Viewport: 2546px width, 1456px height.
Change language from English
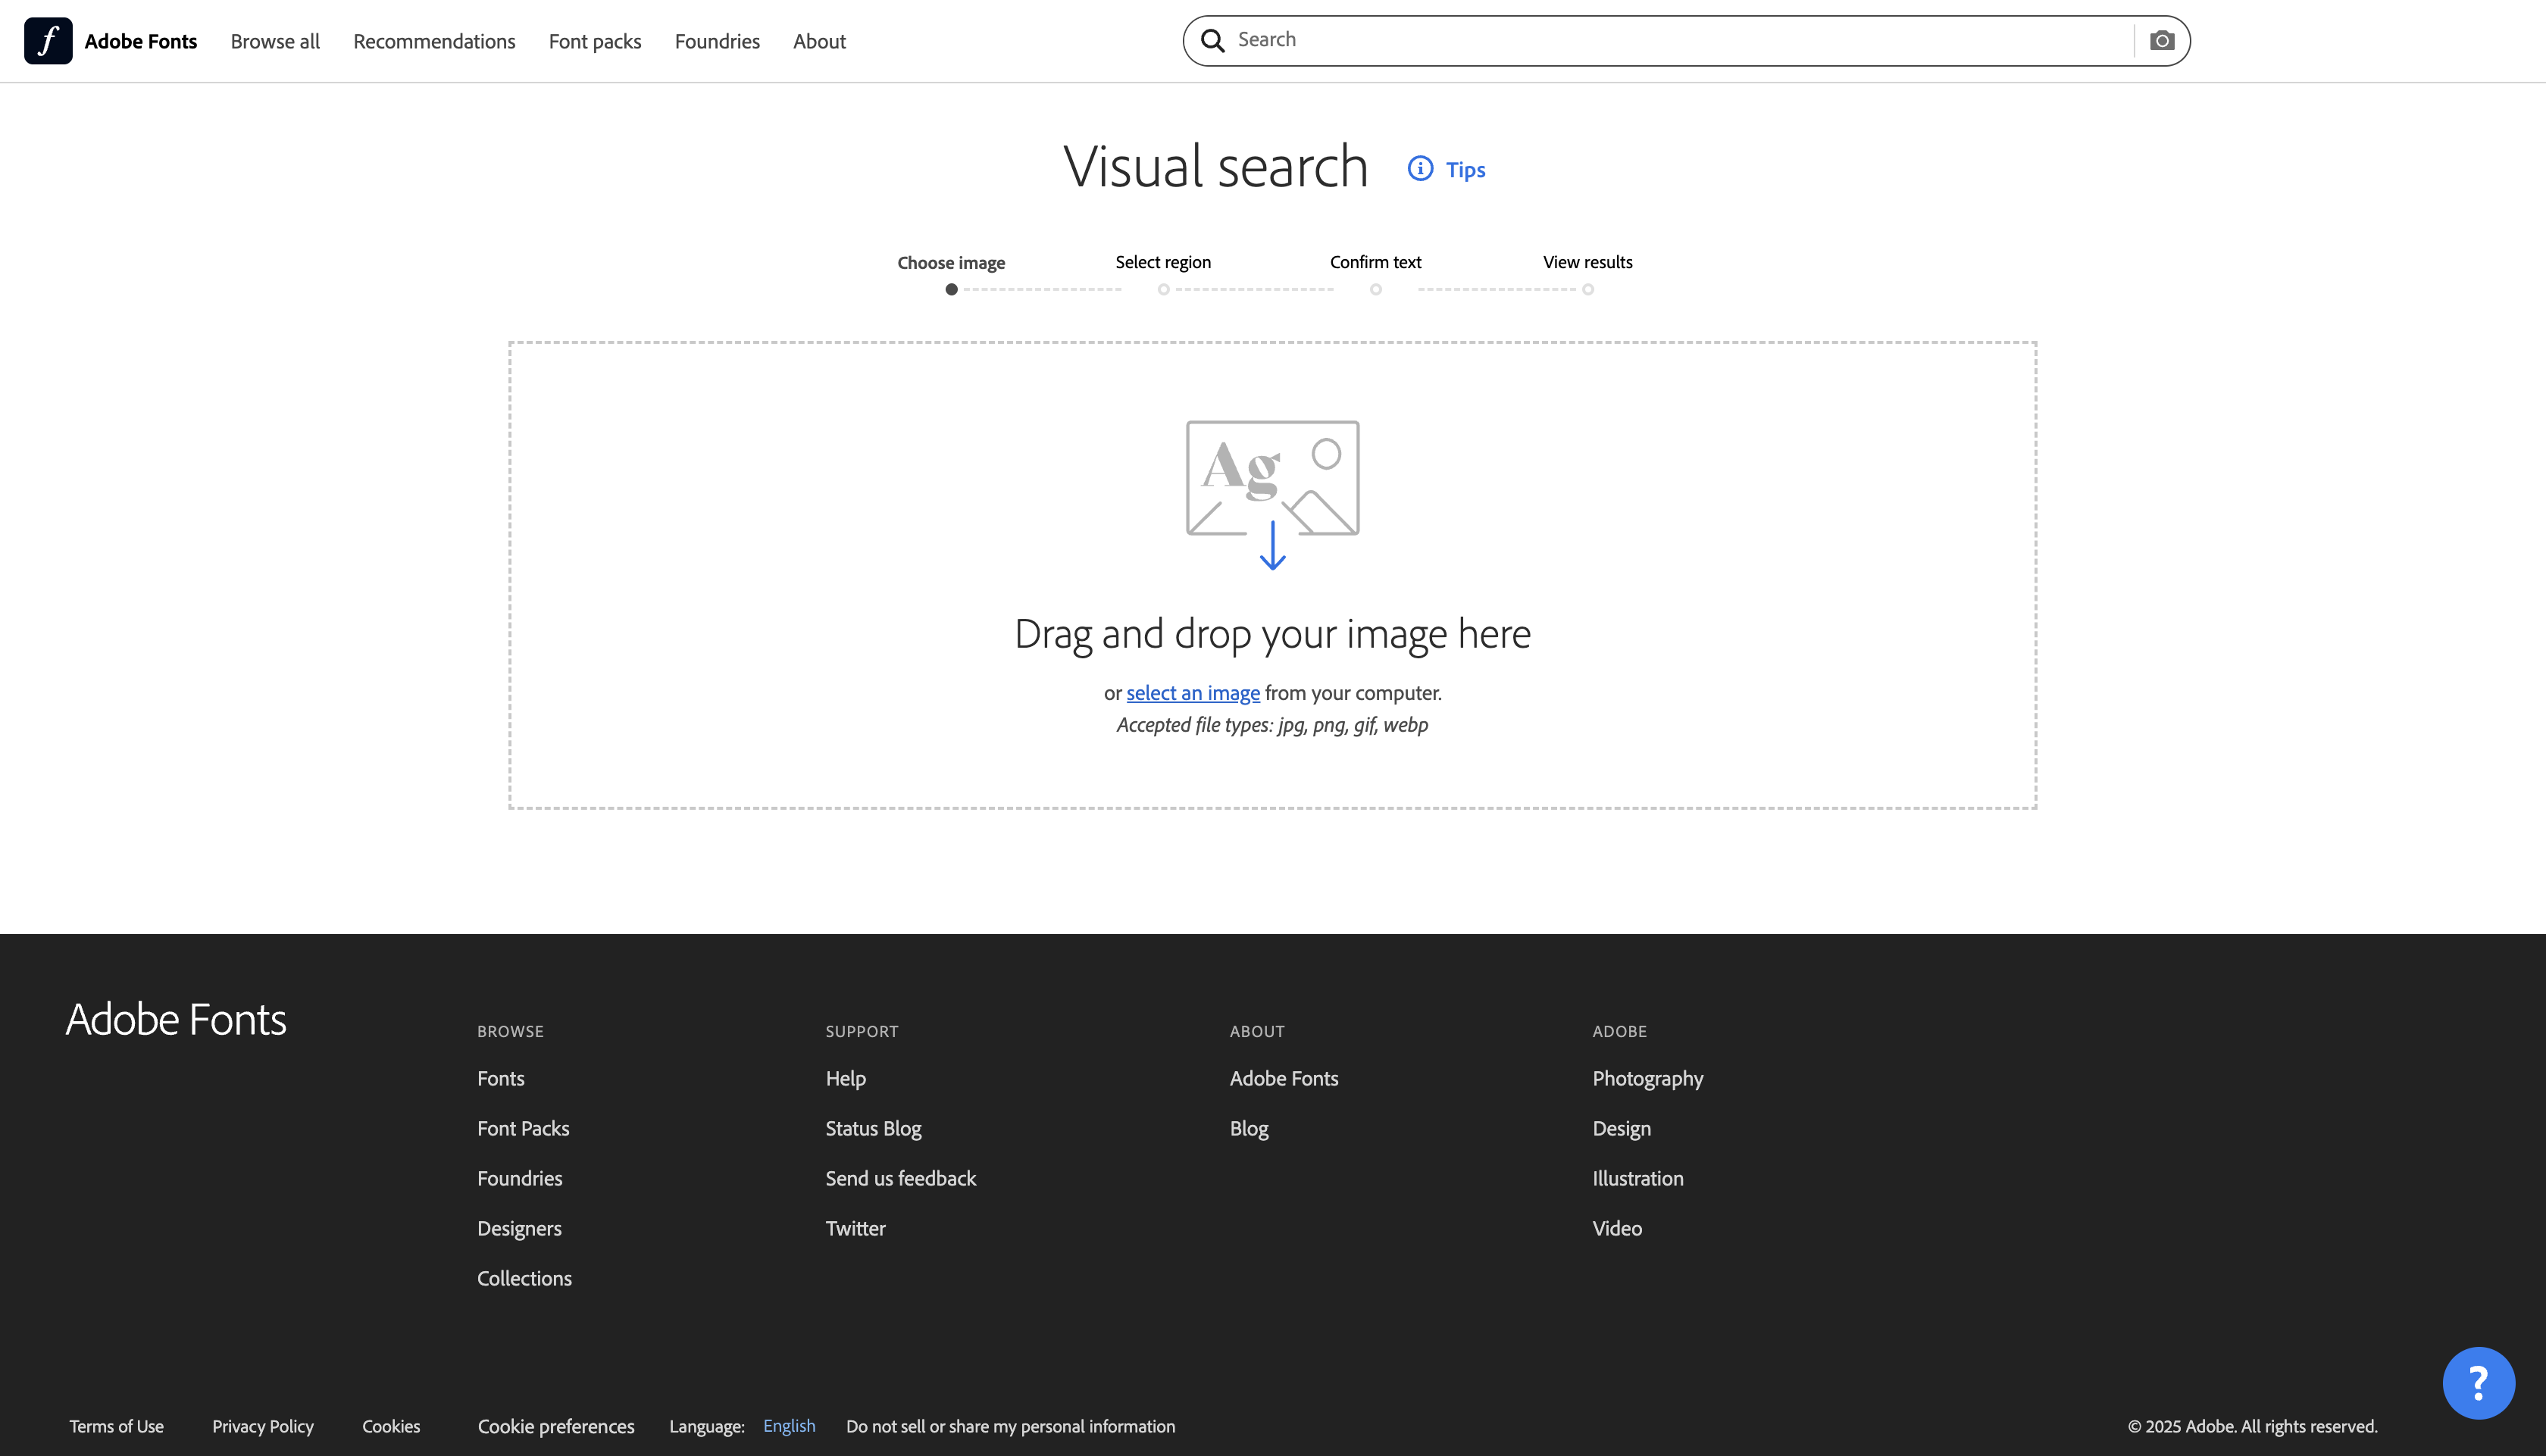789,1426
